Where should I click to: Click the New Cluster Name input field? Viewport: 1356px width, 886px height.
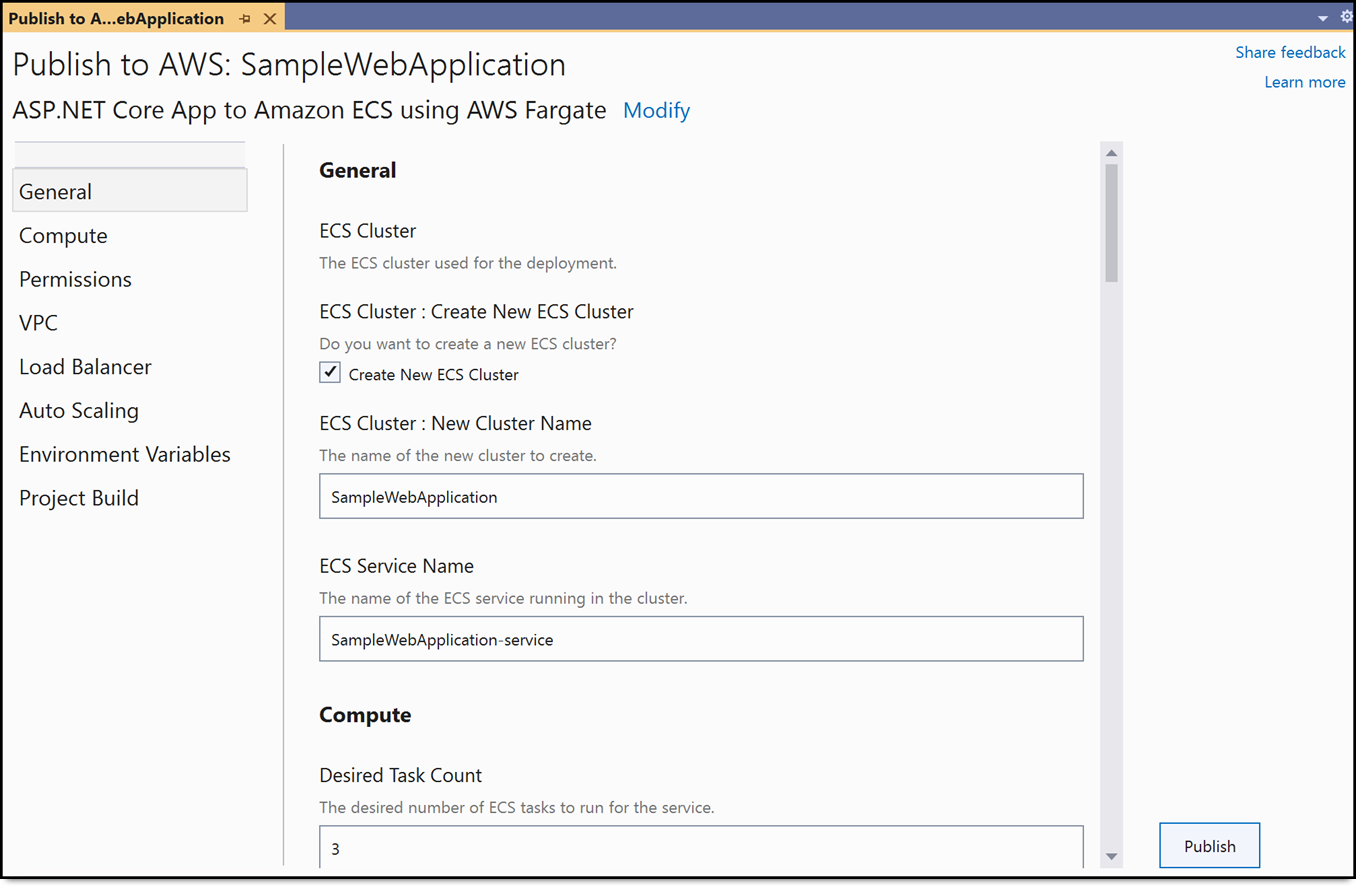[701, 496]
